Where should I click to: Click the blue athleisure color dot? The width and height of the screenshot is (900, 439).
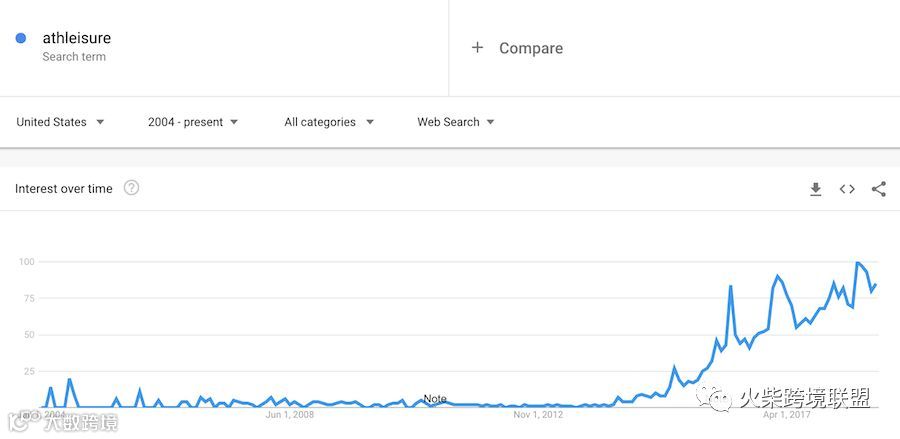pyautogui.click(x=21, y=38)
